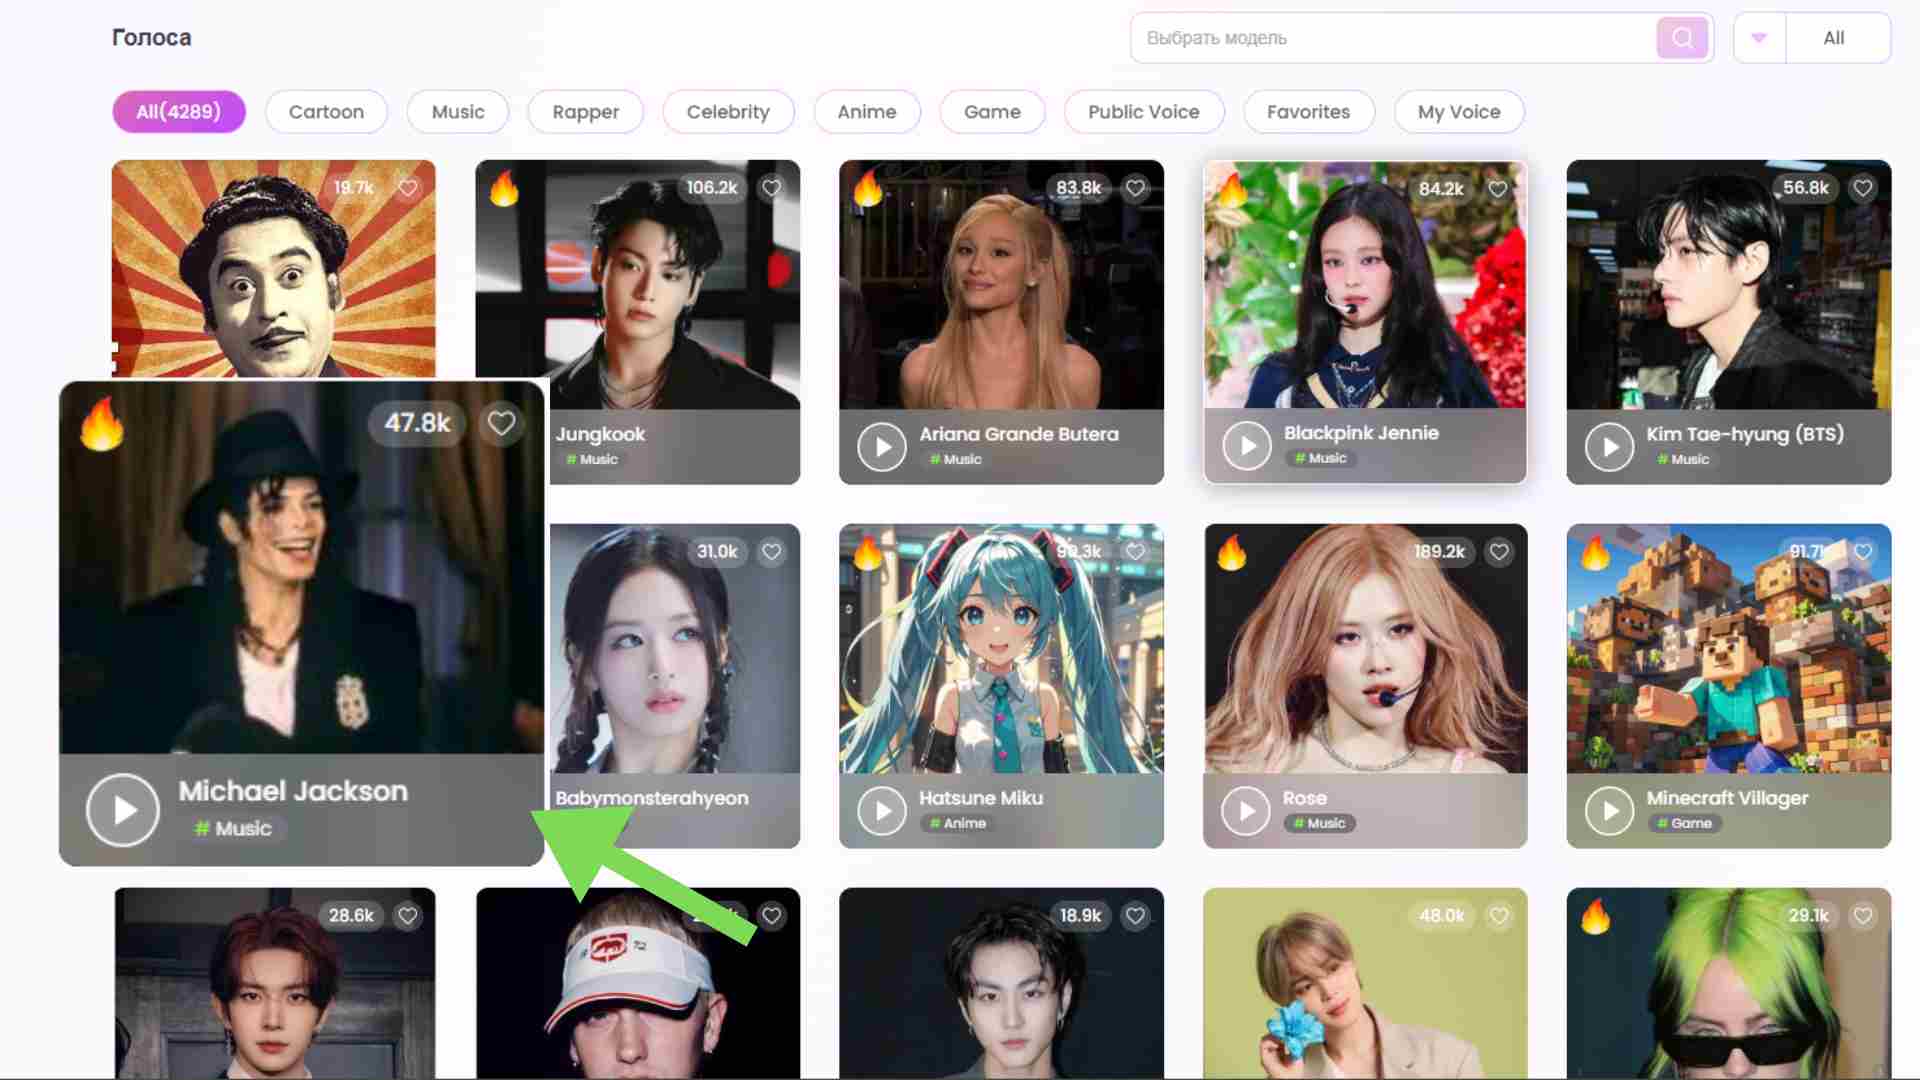Play the Minecraft Villager voice sample
The image size is (1920, 1080).
point(1610,811)
